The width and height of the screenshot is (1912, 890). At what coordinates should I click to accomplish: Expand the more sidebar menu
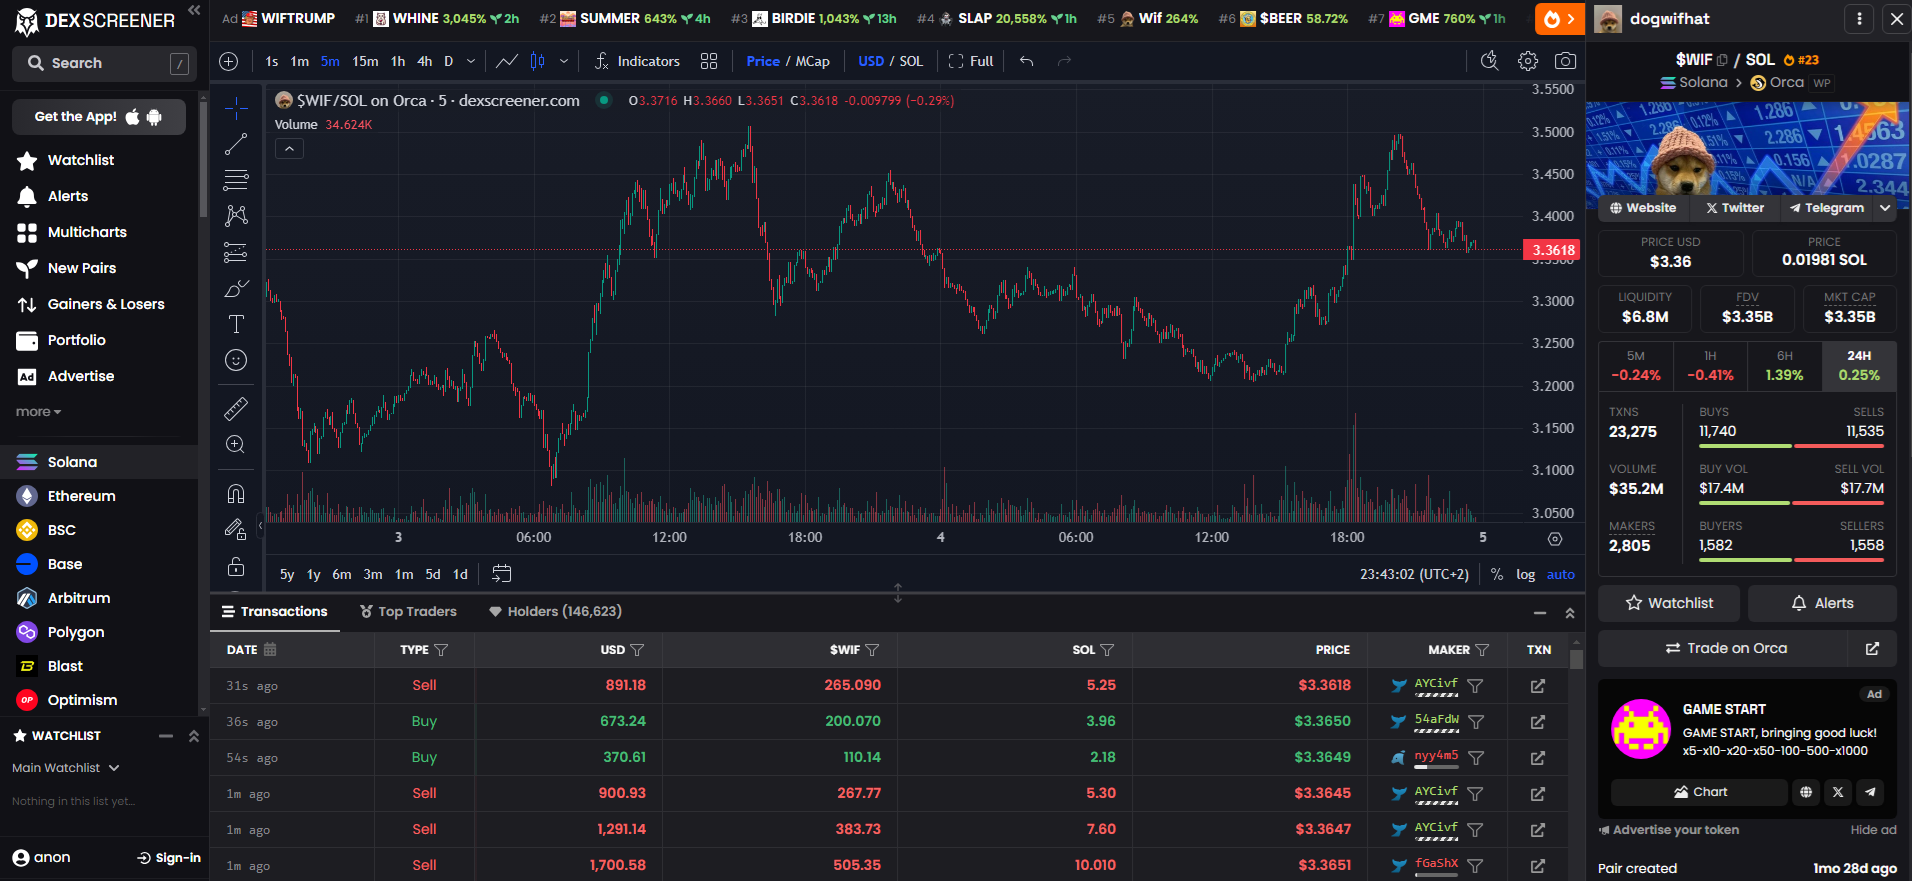tap(38, 412)
